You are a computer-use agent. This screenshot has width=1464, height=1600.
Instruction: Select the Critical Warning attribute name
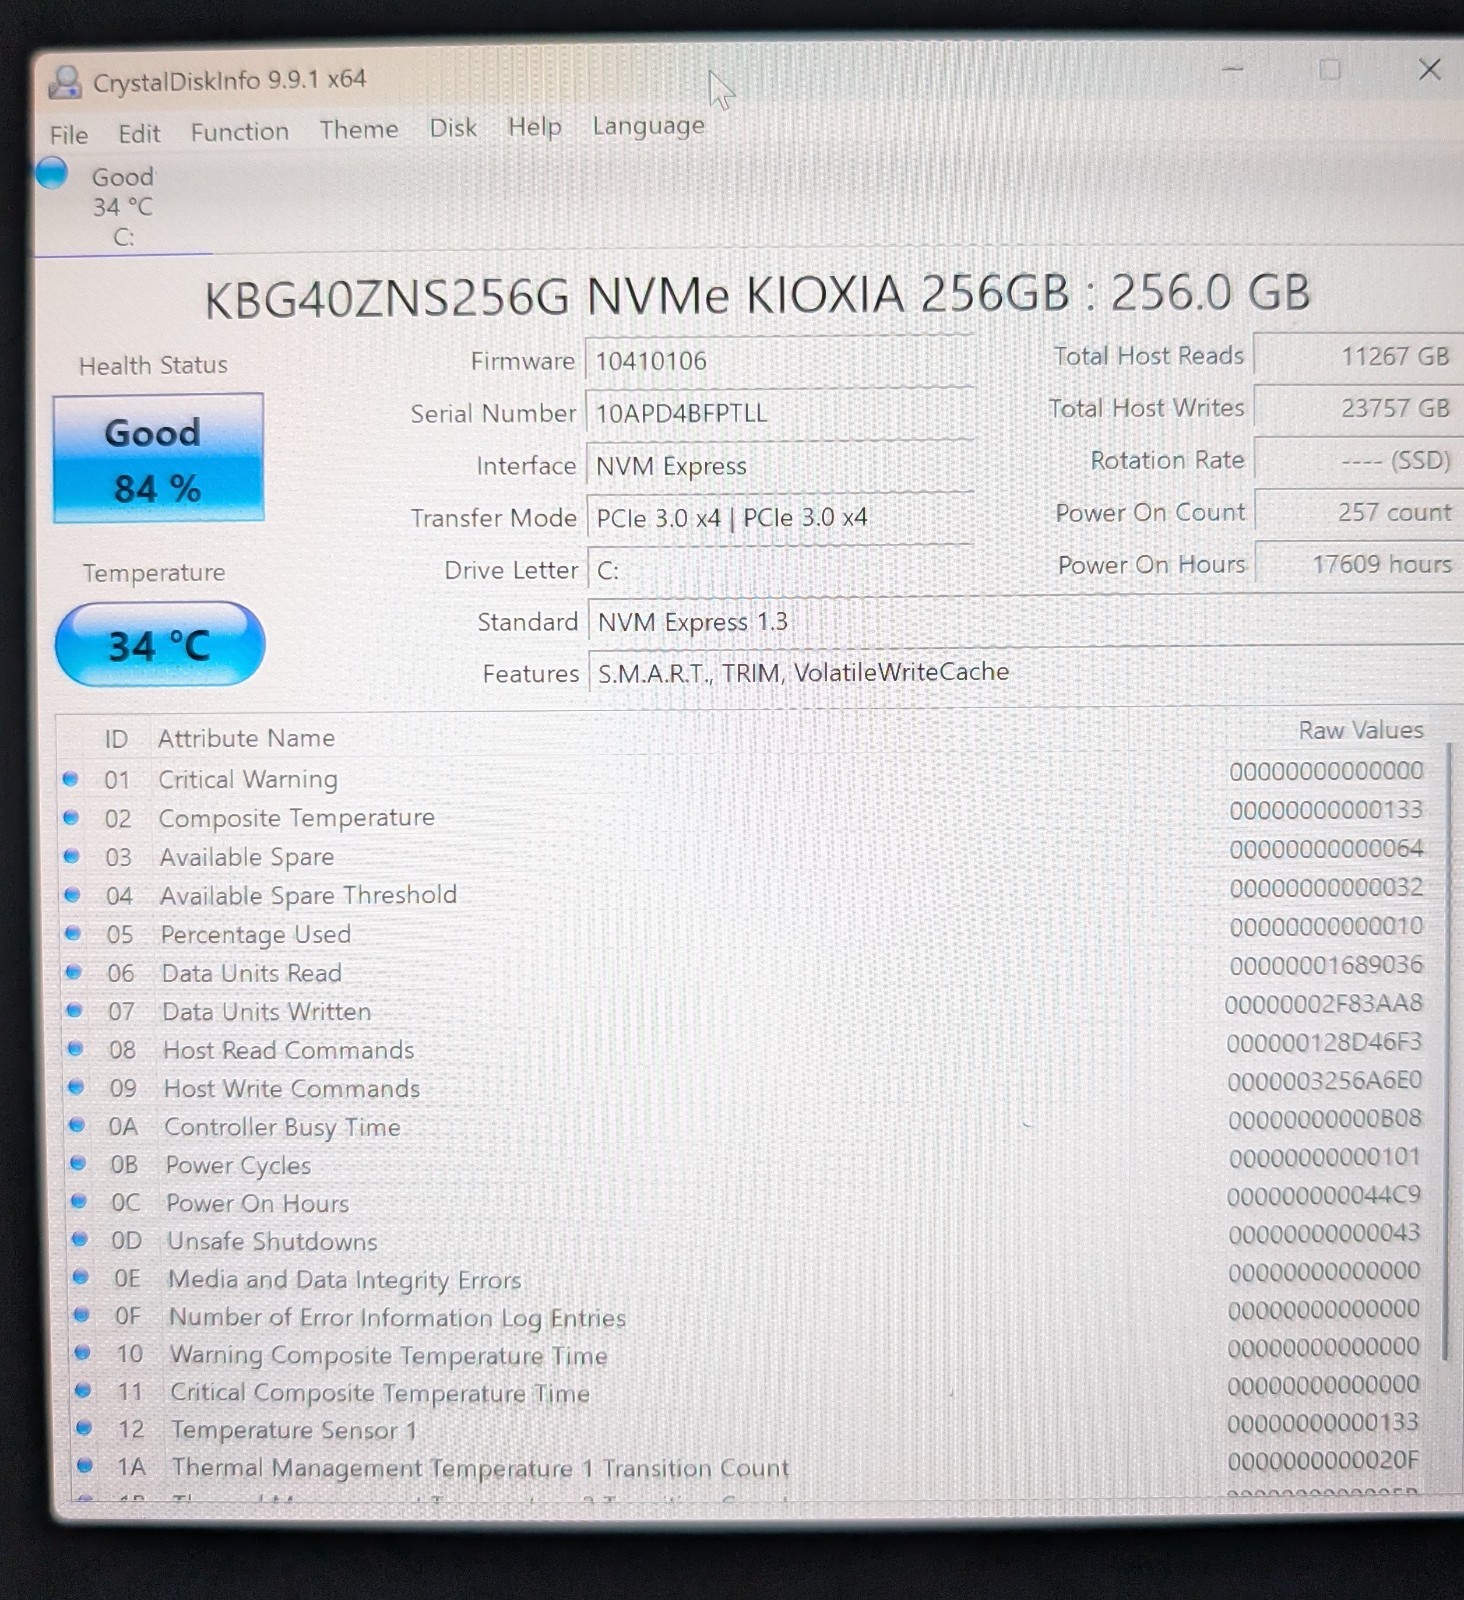(248, 779)
